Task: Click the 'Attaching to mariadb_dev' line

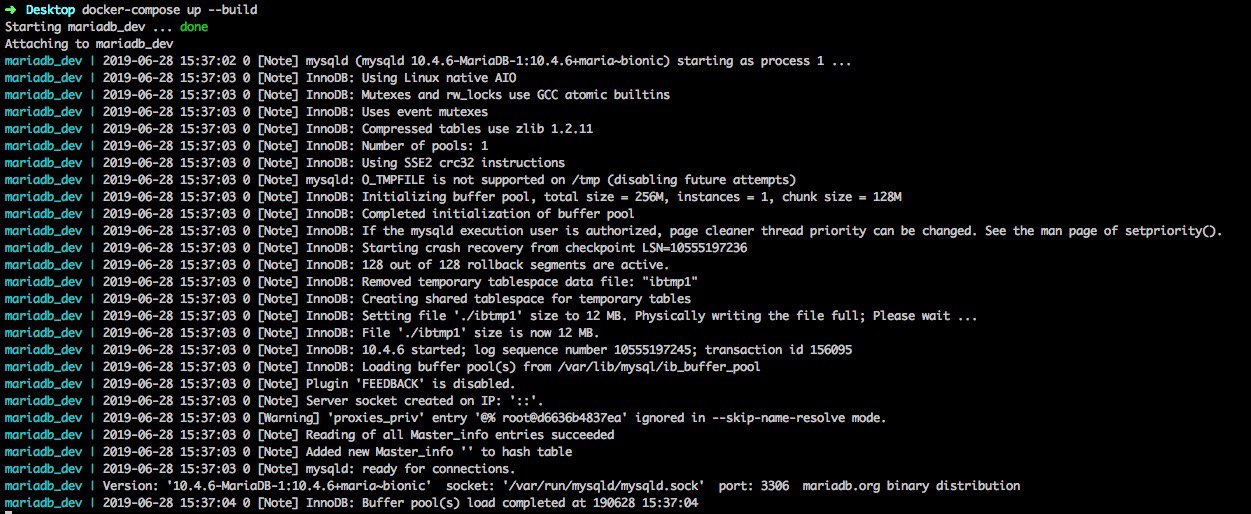Action: point(90,44)
